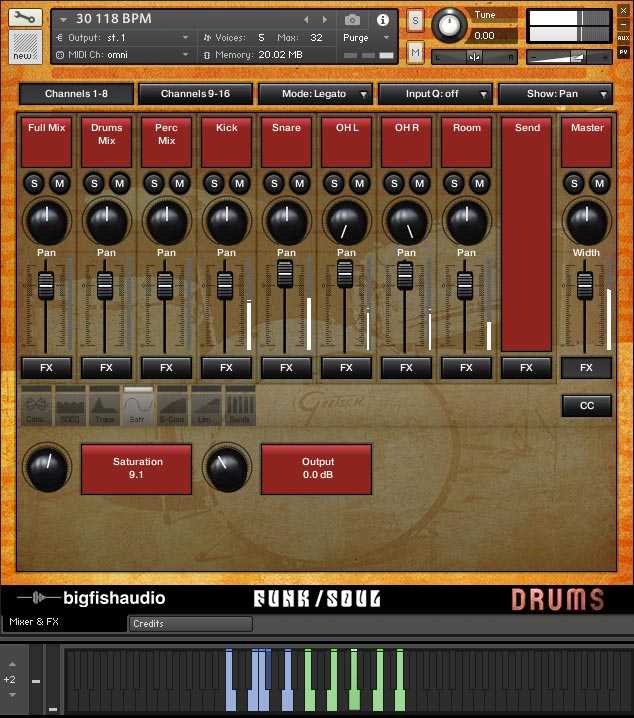The width and height of the screenshot is (634, 718).
Task: Click the Saturation amount knob
Action: tap(47, 468)
